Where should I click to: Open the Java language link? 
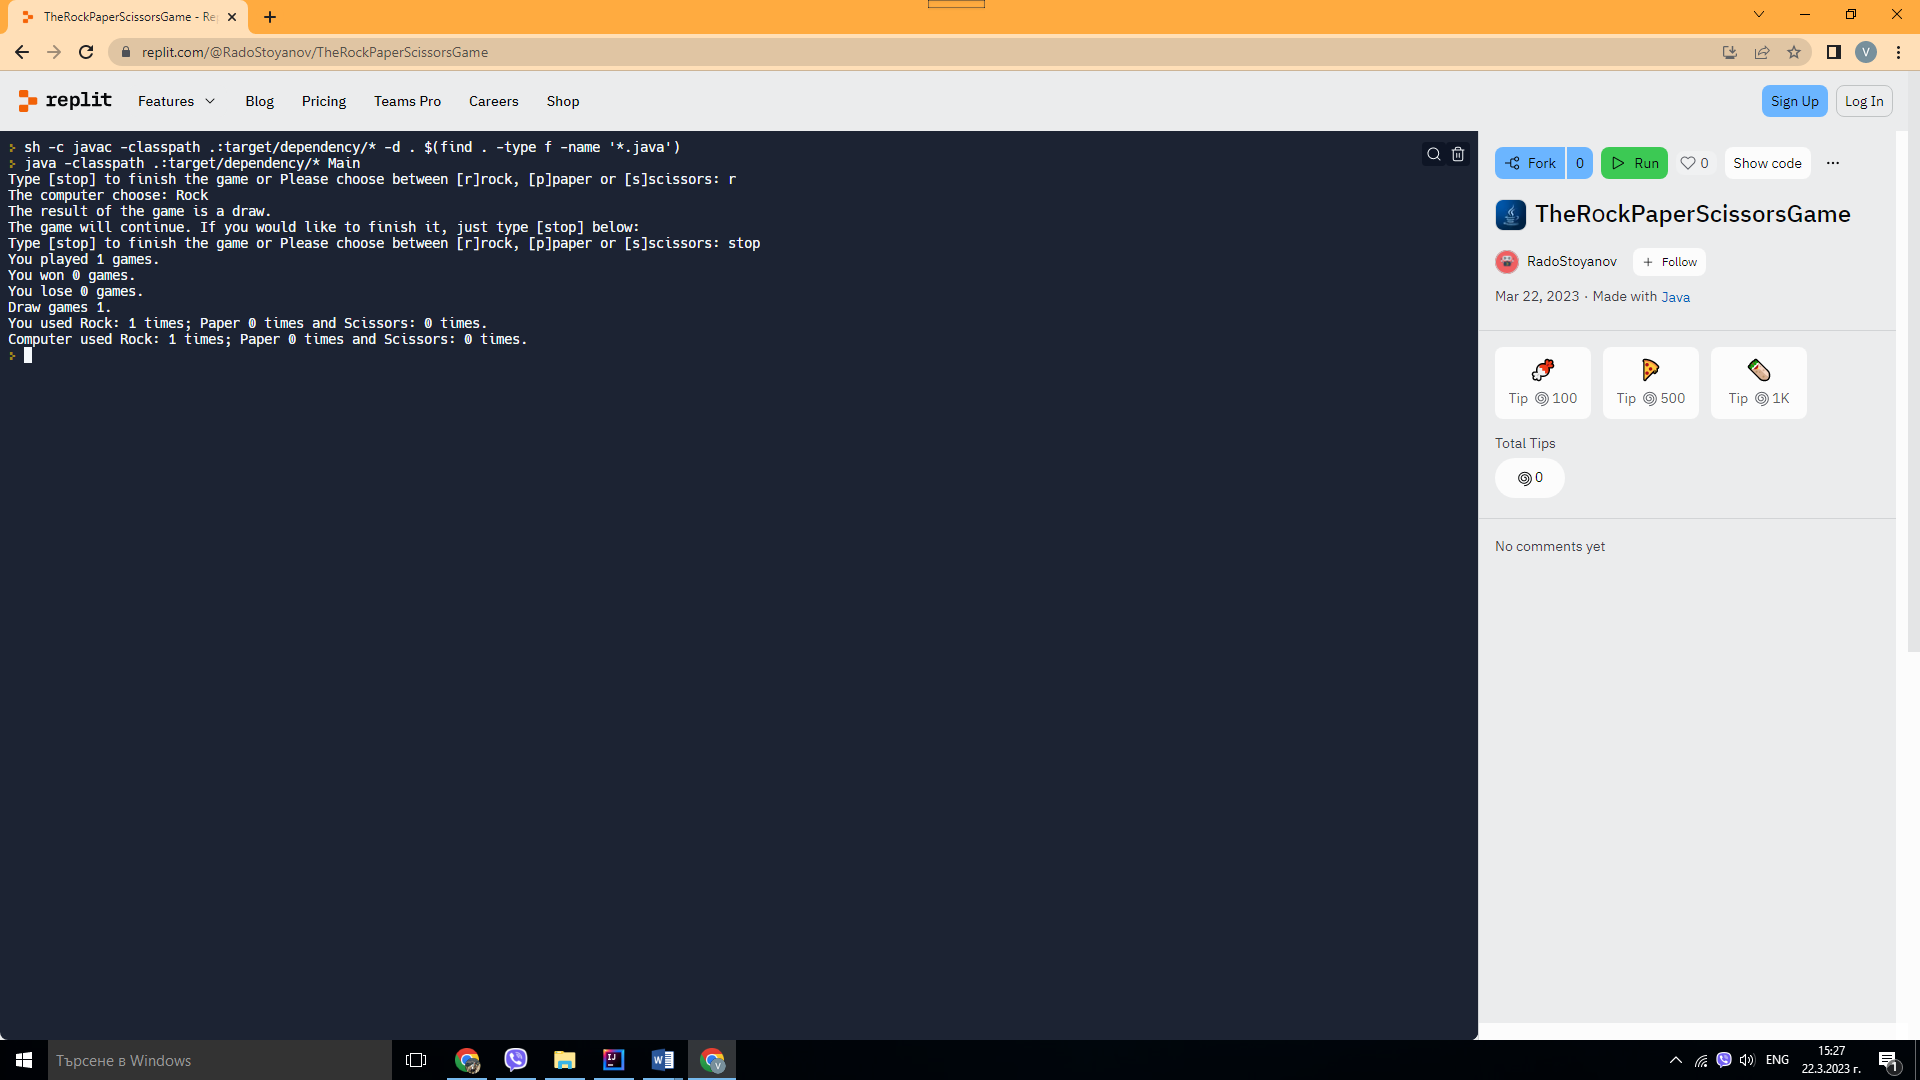(x=1675, y=296)
